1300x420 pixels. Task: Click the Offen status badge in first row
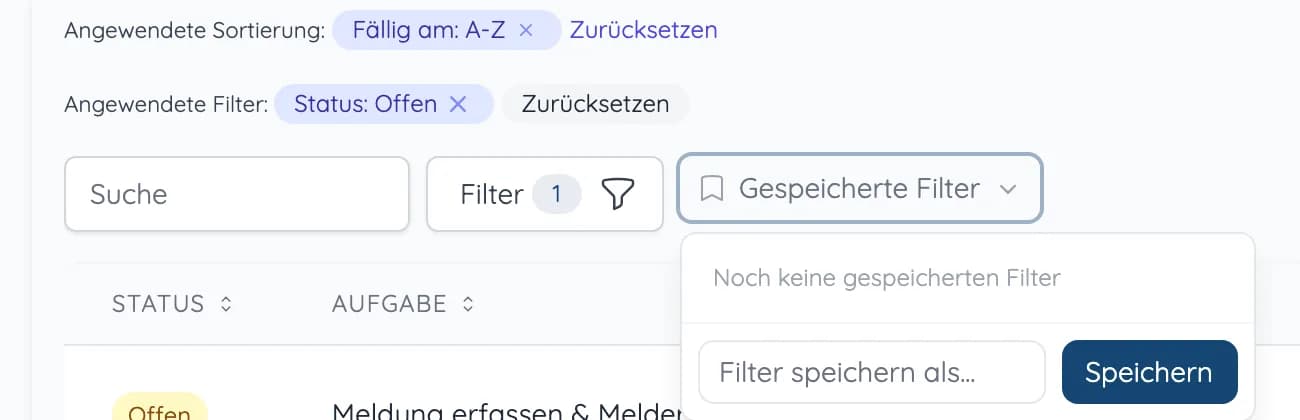click(x=160, y=408)
